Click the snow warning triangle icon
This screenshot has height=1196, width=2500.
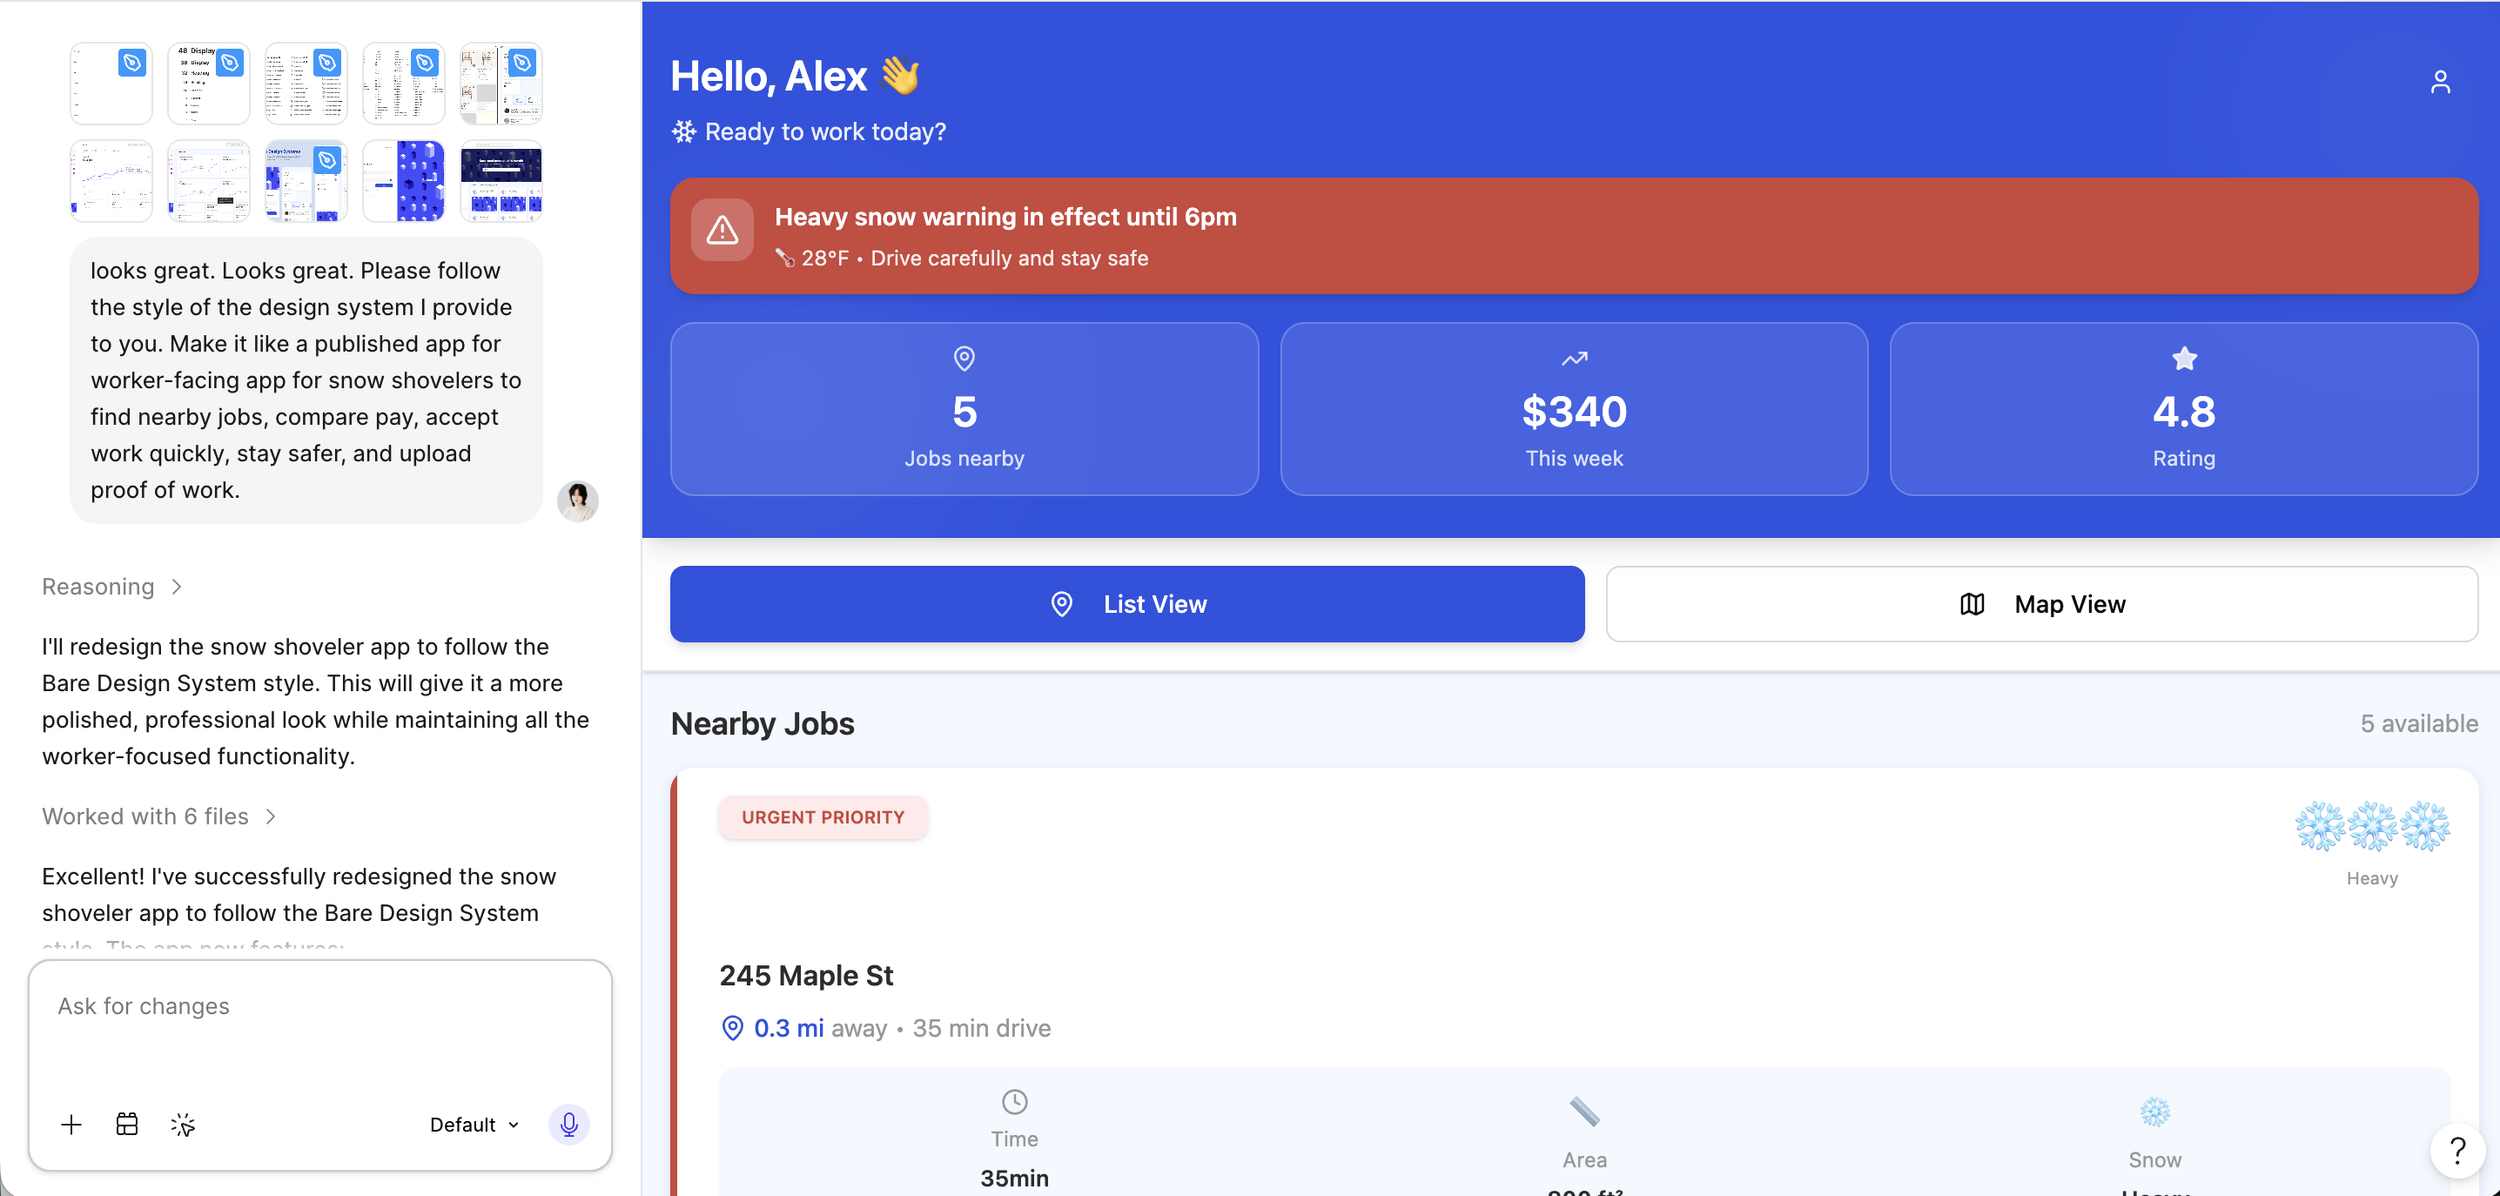pyautogui.click(x=722, y=231)
